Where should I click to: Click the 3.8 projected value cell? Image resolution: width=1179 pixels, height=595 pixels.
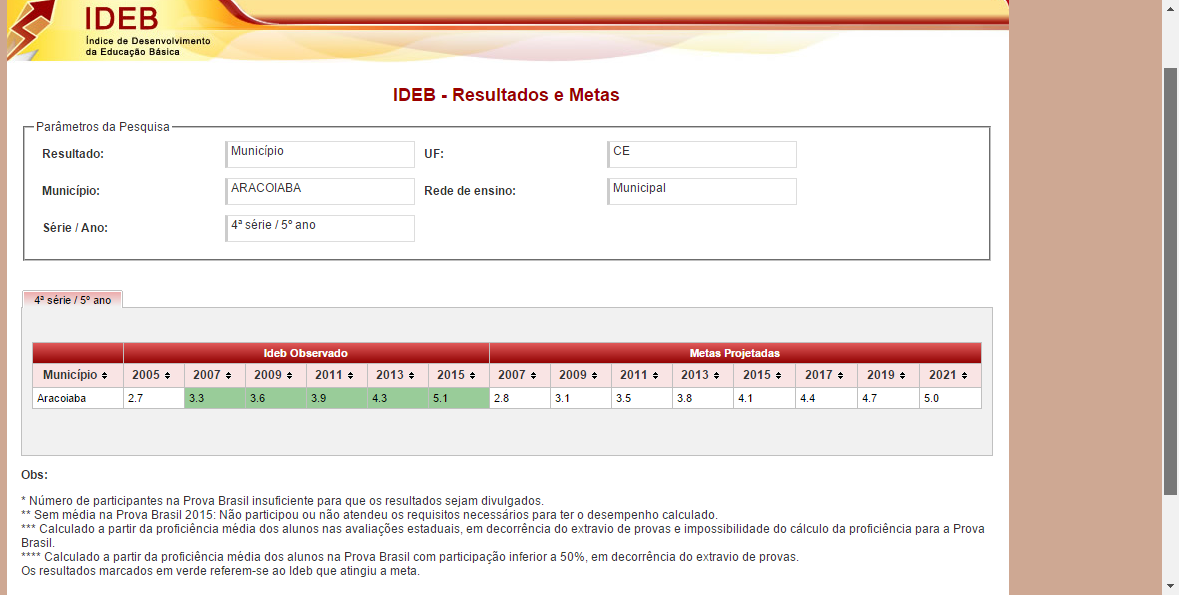tap(703, 398)
